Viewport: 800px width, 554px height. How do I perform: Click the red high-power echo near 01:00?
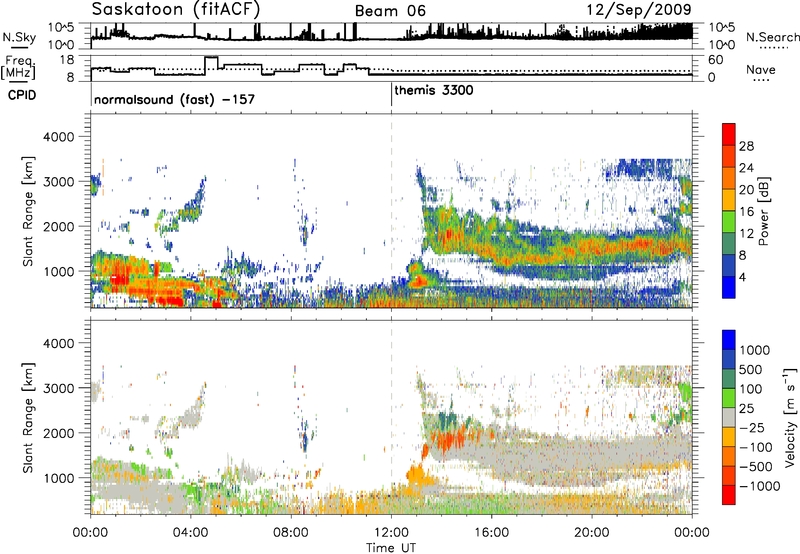(x=119, y=279)
